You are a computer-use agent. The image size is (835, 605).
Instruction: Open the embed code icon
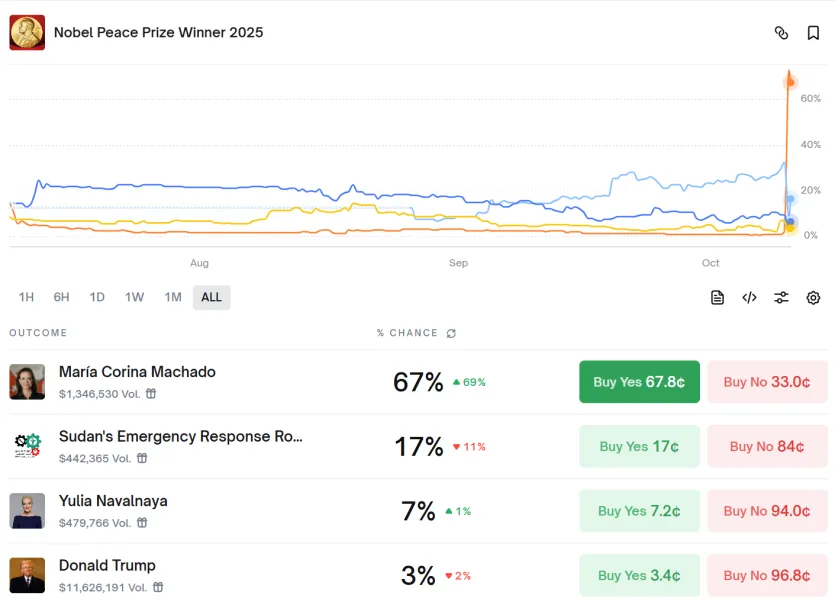pos(749,297)
